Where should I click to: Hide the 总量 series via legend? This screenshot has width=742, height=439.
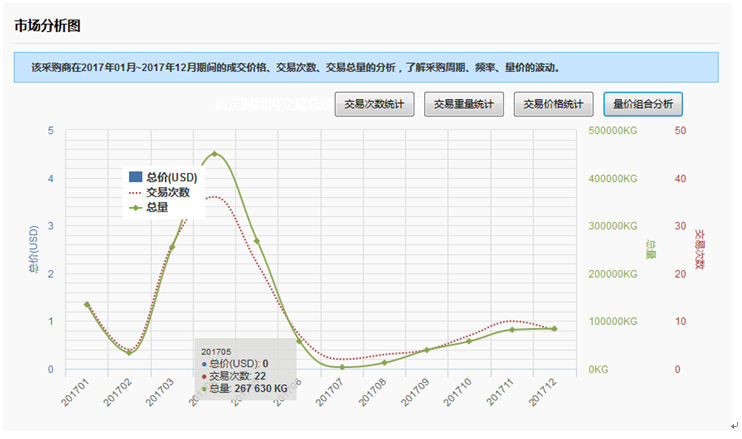(156, 207)
